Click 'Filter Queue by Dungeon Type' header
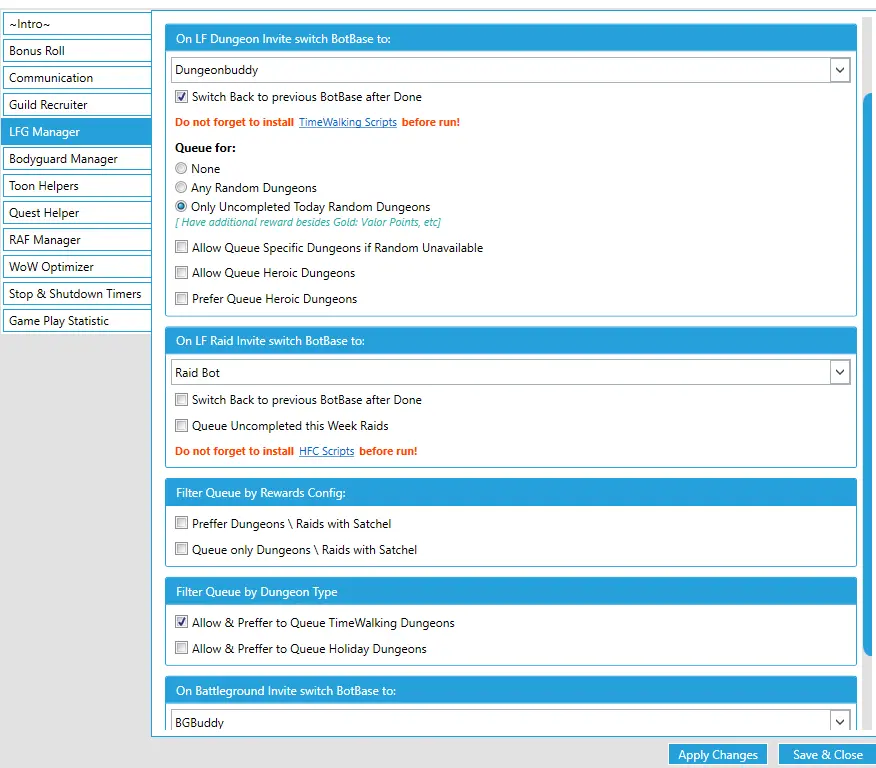 511,591
